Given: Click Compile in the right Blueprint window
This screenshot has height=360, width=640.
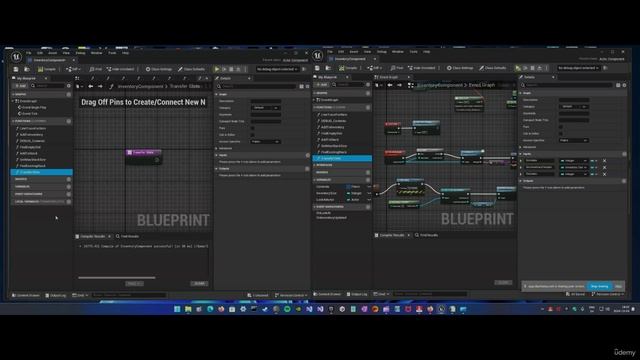Looking at the screenshot, I should point(348,68).
